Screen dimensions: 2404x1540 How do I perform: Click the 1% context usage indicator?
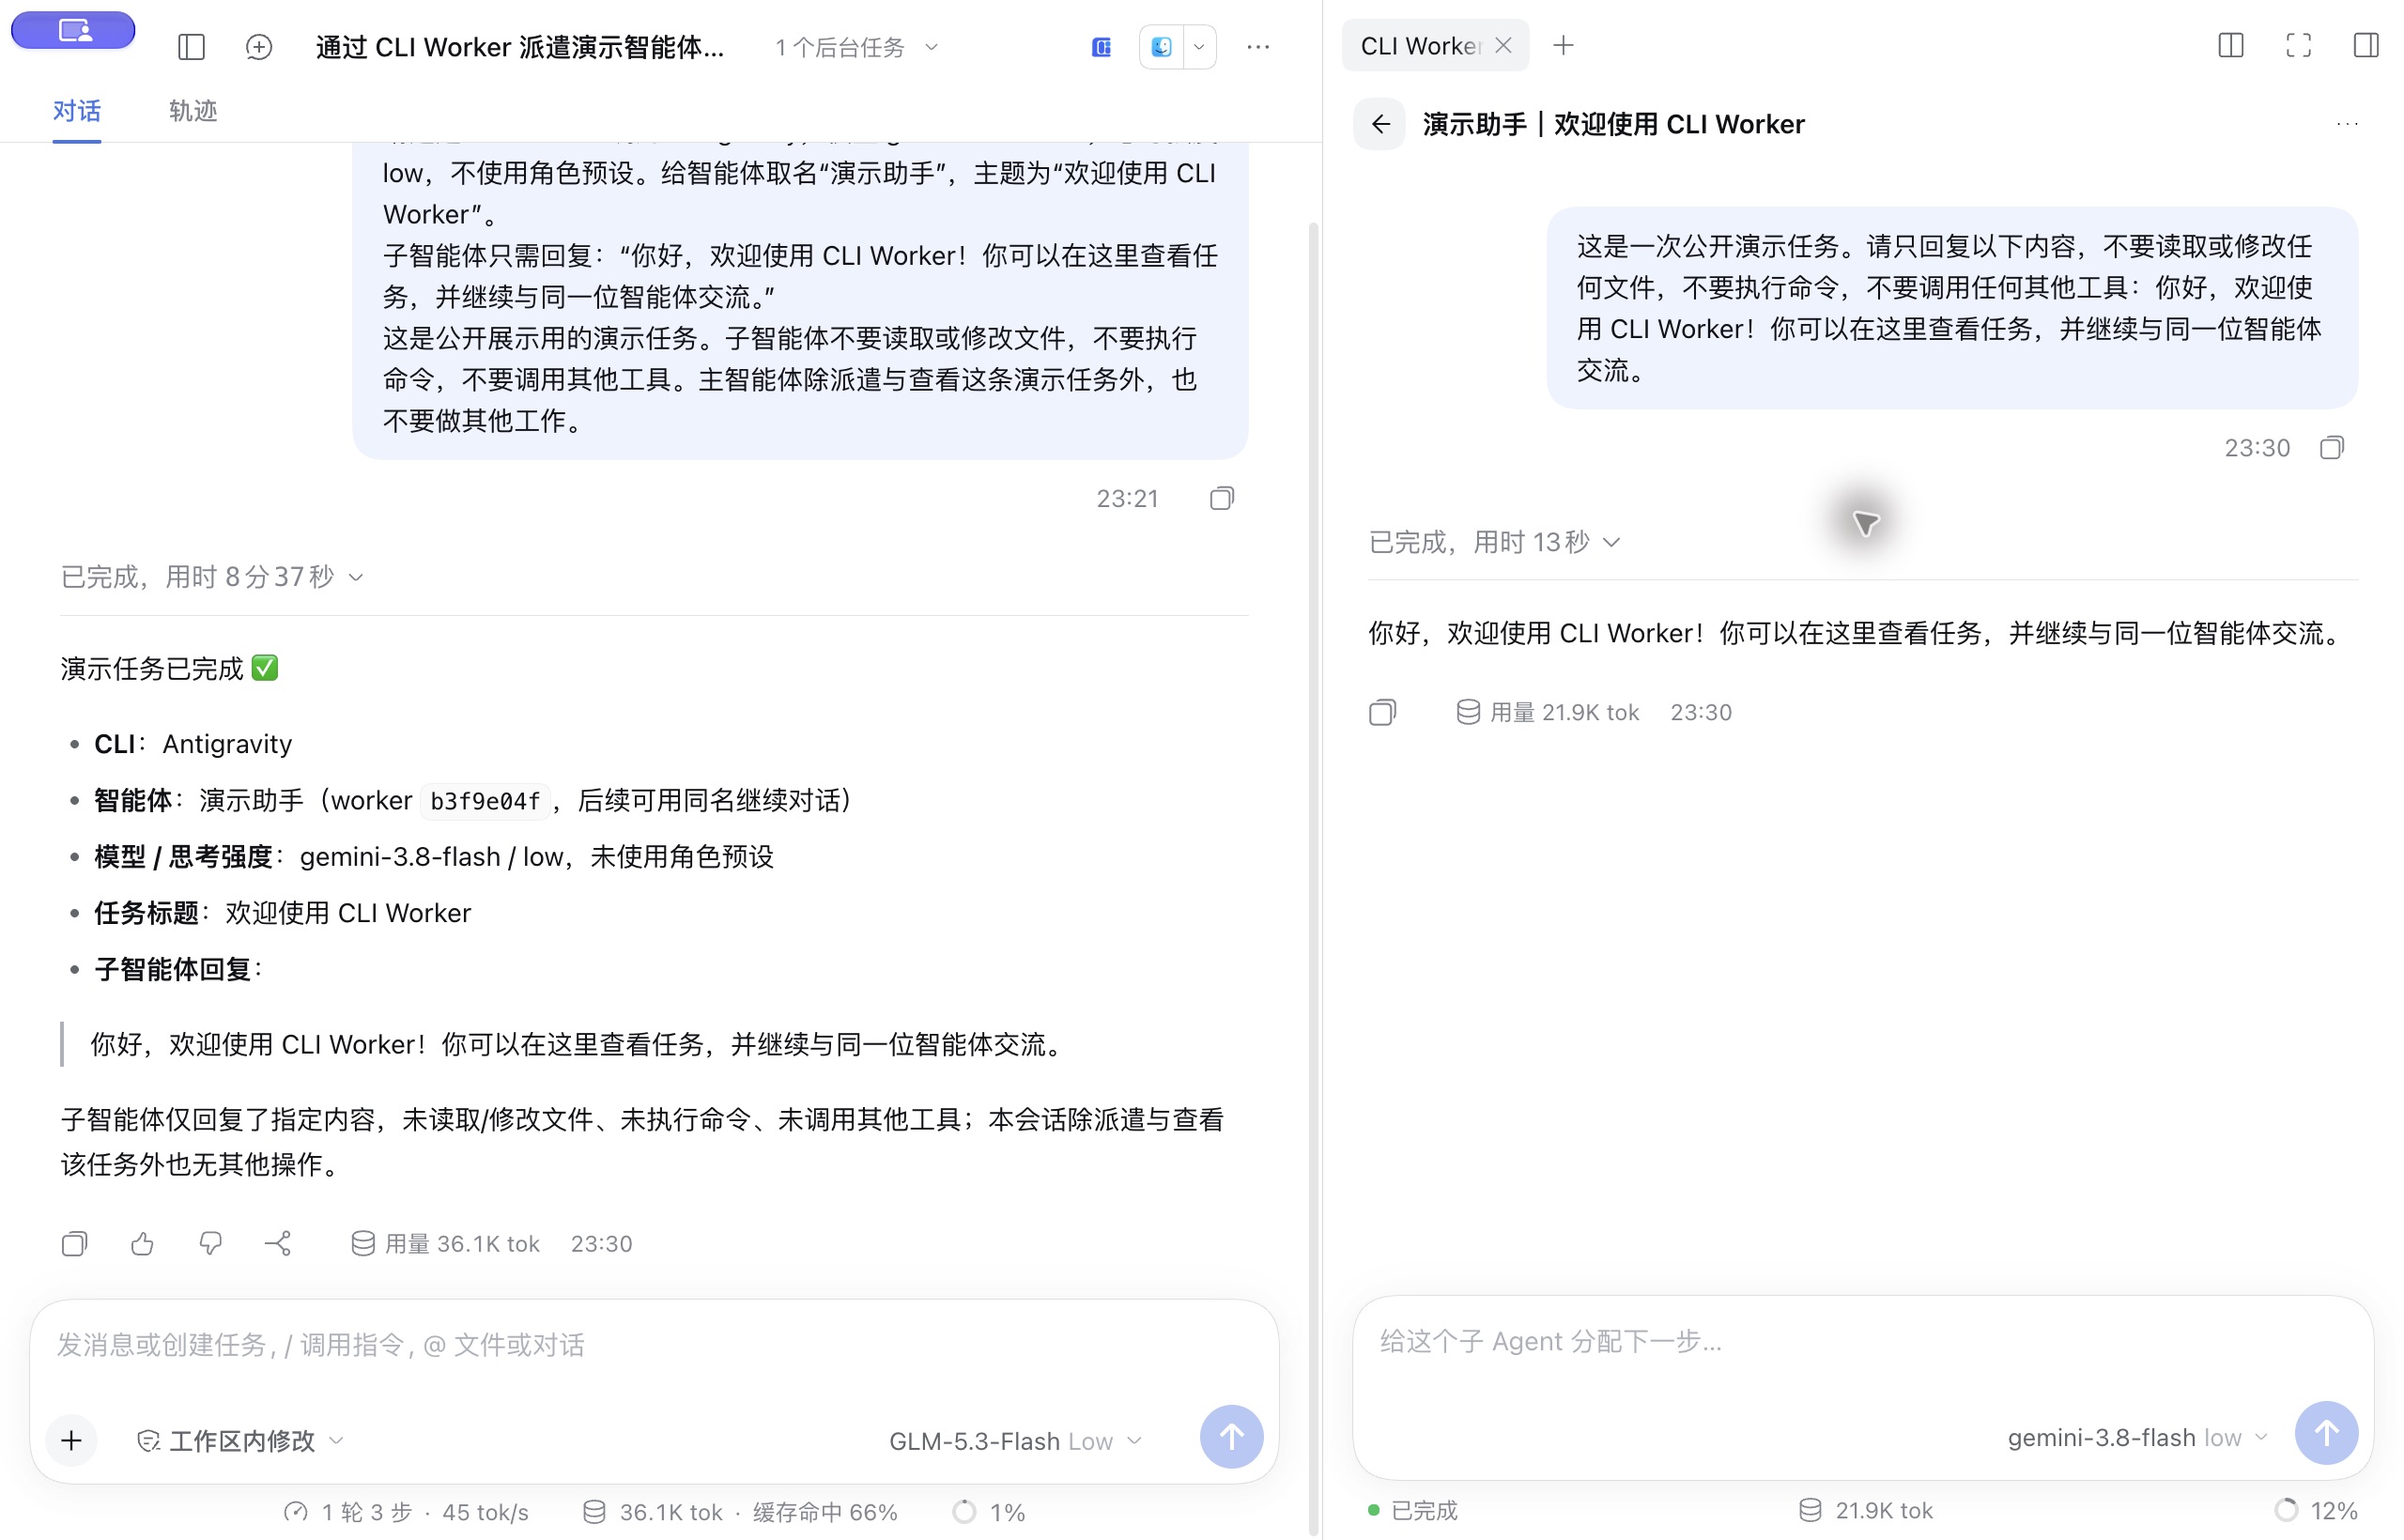coord(989,1512)
